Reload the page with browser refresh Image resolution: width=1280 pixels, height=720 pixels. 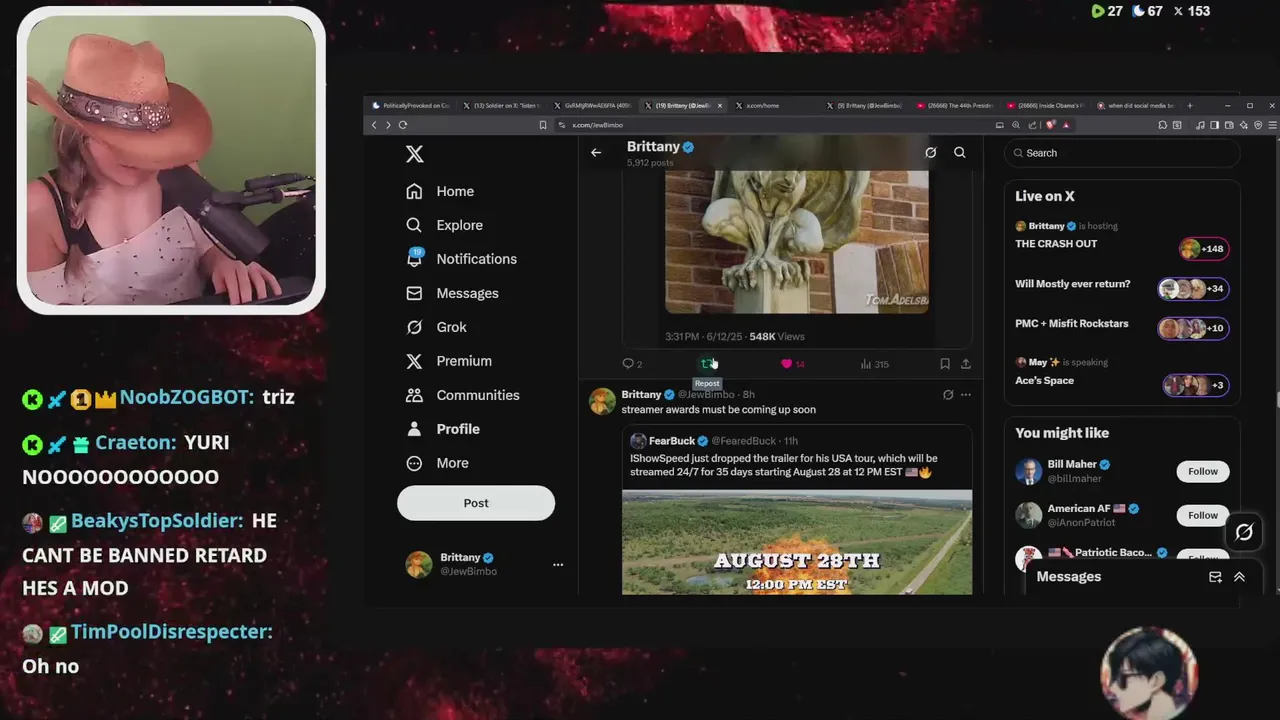click(403, 125)
